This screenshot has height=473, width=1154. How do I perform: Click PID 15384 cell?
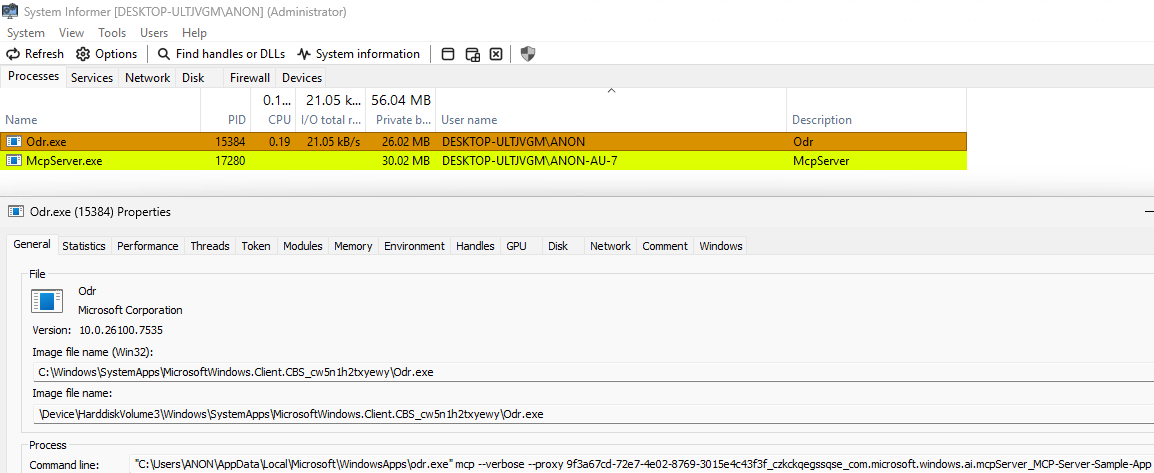pos(231,141)
